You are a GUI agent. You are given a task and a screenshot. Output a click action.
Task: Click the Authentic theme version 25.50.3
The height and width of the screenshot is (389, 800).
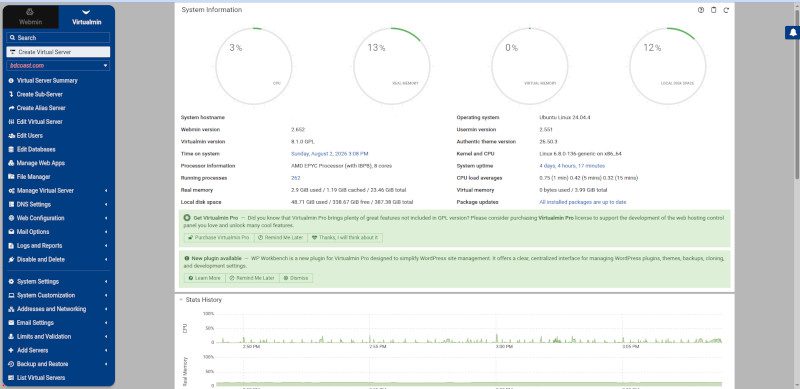click(548, 142)
